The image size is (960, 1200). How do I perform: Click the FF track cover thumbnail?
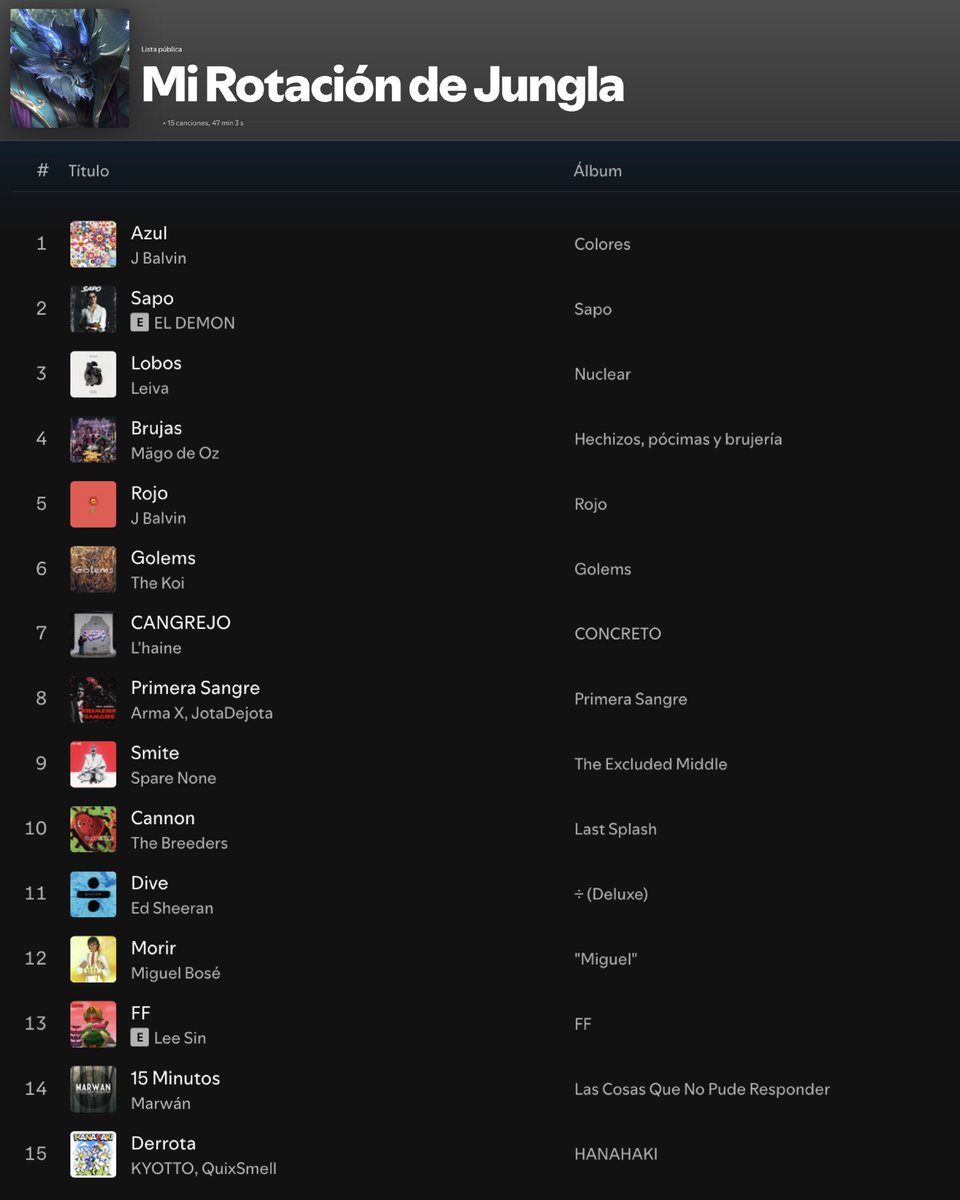pos(93,1024)
